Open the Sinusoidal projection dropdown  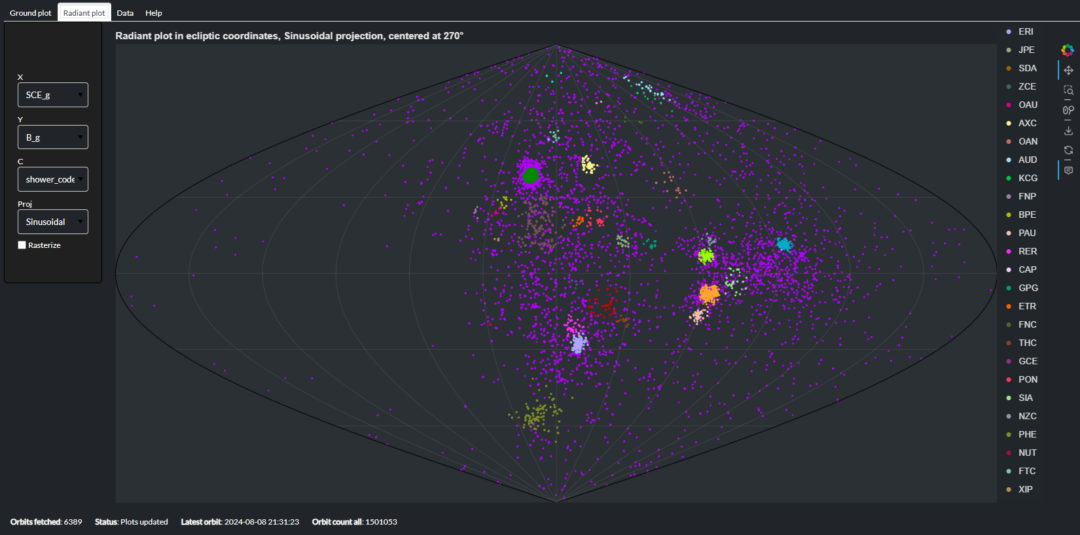tap(53, 221)
